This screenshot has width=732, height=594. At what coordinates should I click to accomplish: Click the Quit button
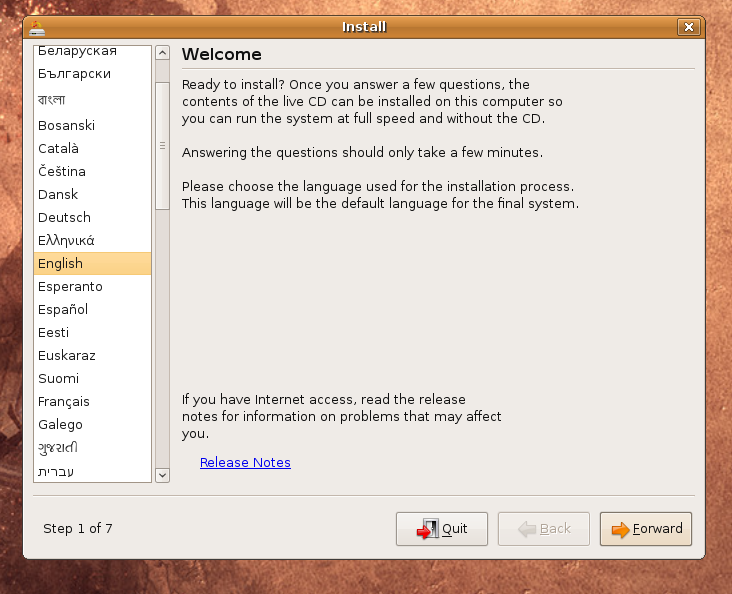442,529
